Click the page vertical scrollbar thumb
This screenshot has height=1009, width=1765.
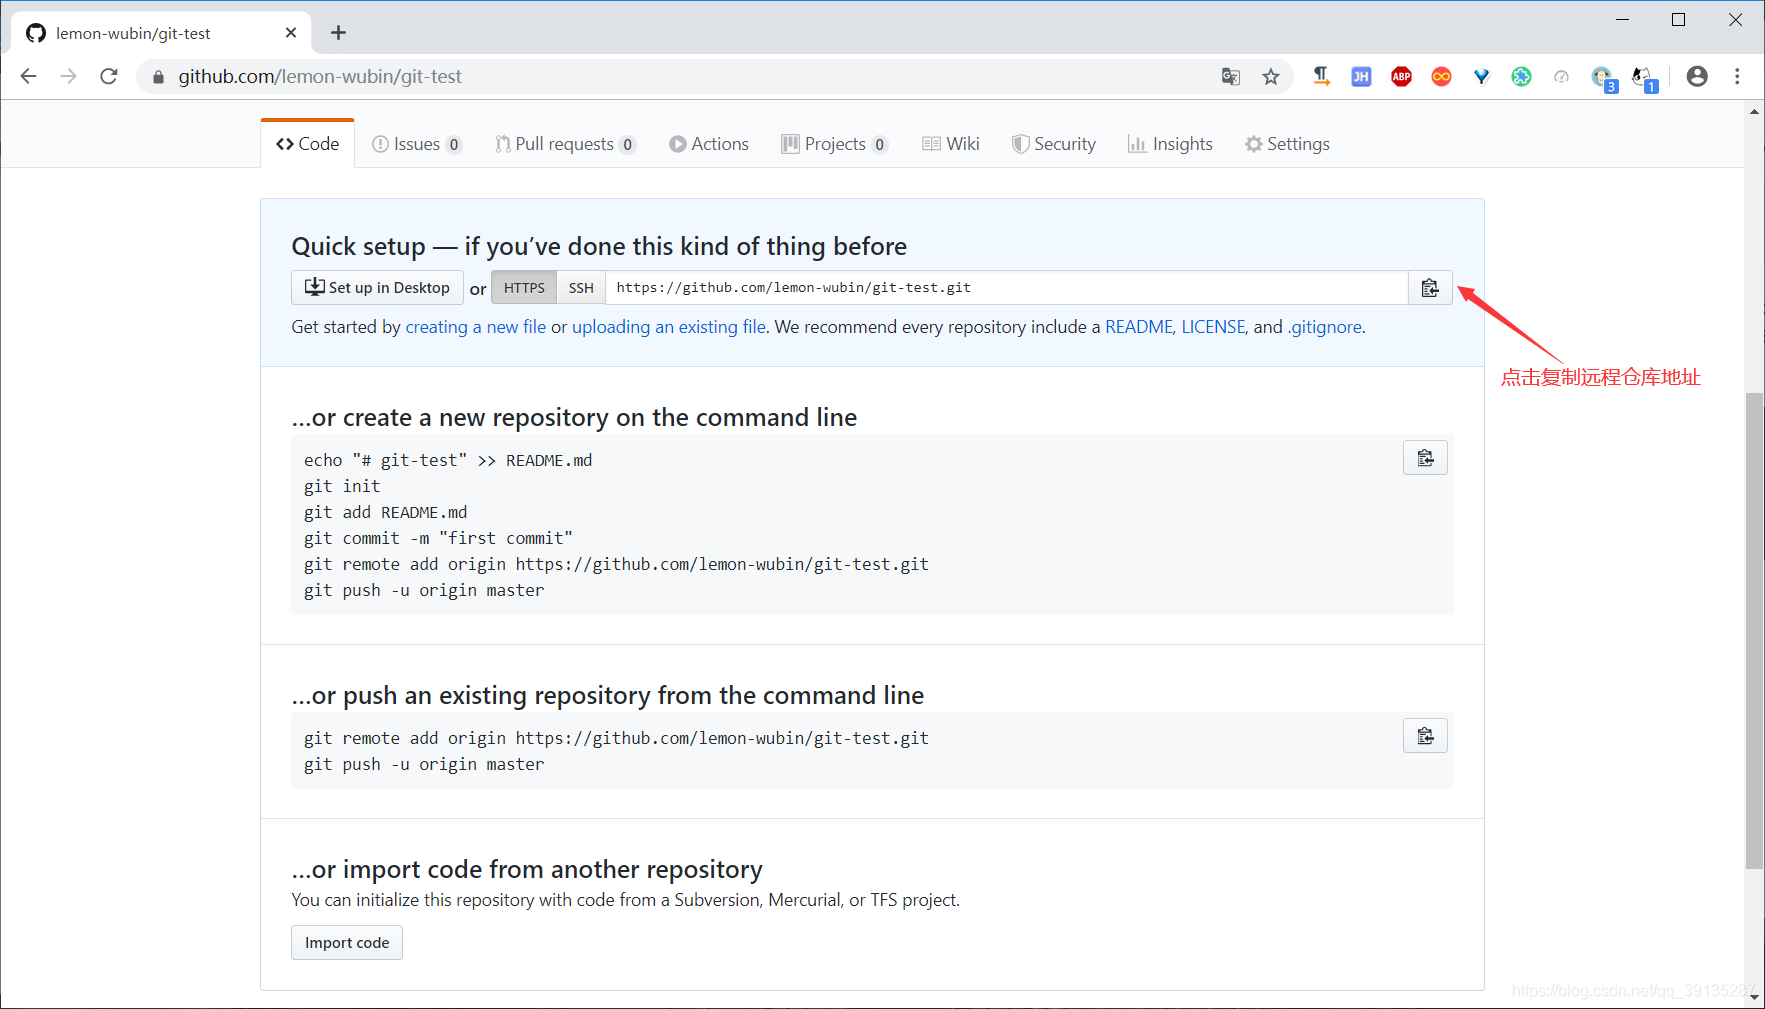(x=1754, y=630)
